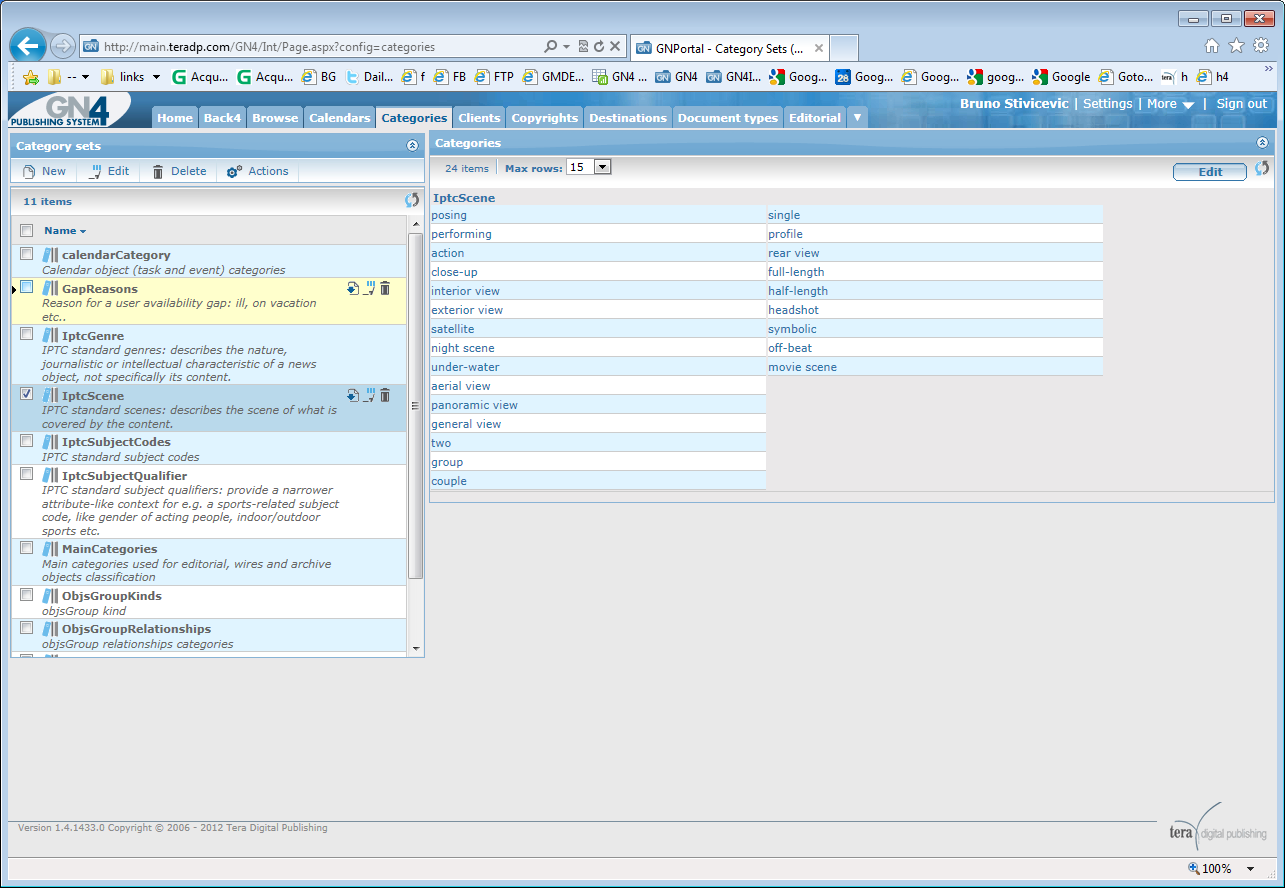Open the Actions dropdown in Category sets toolbar
The width and height of the screenshot is (1285, 888).
click(258, 171)
